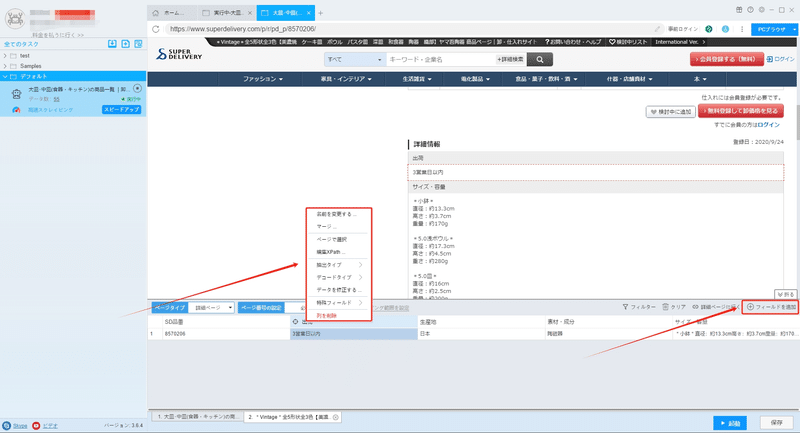The width and height of the screenshot is (800, 433).
Task: Expand the test folder
Action: tap(5, 56)
